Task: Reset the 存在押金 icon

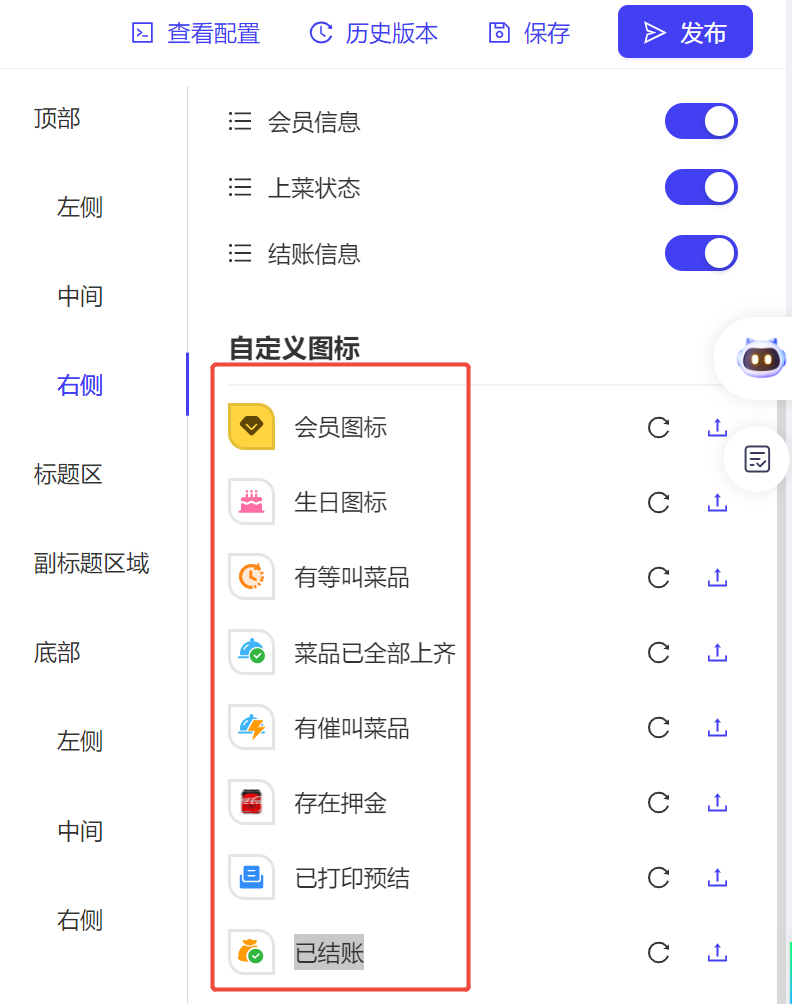Action: 658,802
